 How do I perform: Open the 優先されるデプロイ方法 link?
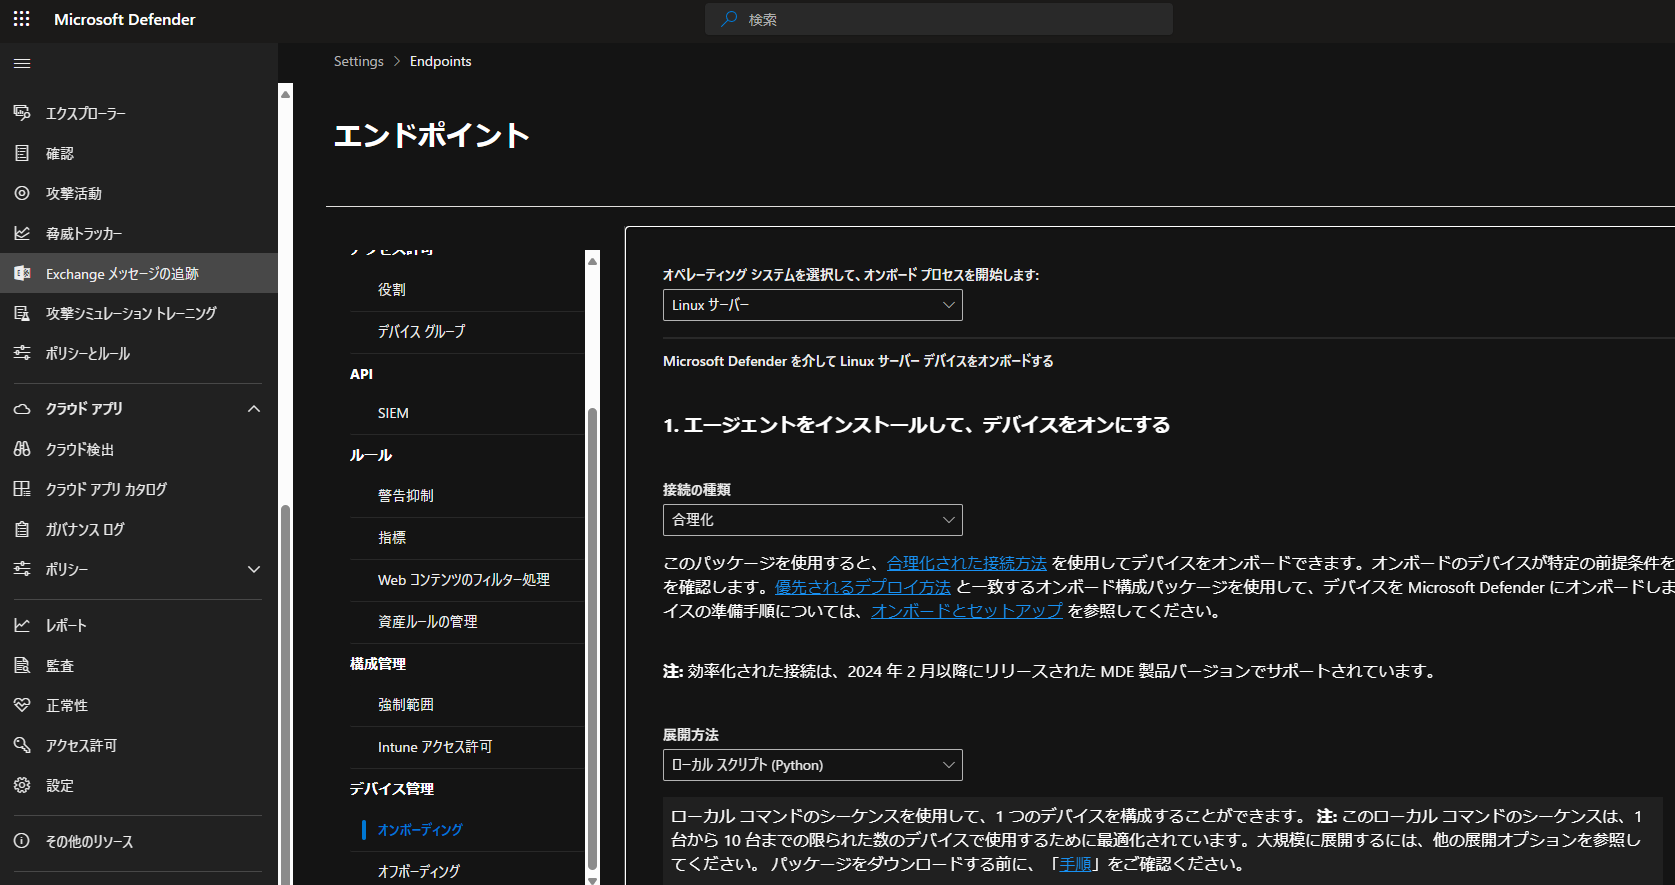pyautogui.click(x=863, y=587)
